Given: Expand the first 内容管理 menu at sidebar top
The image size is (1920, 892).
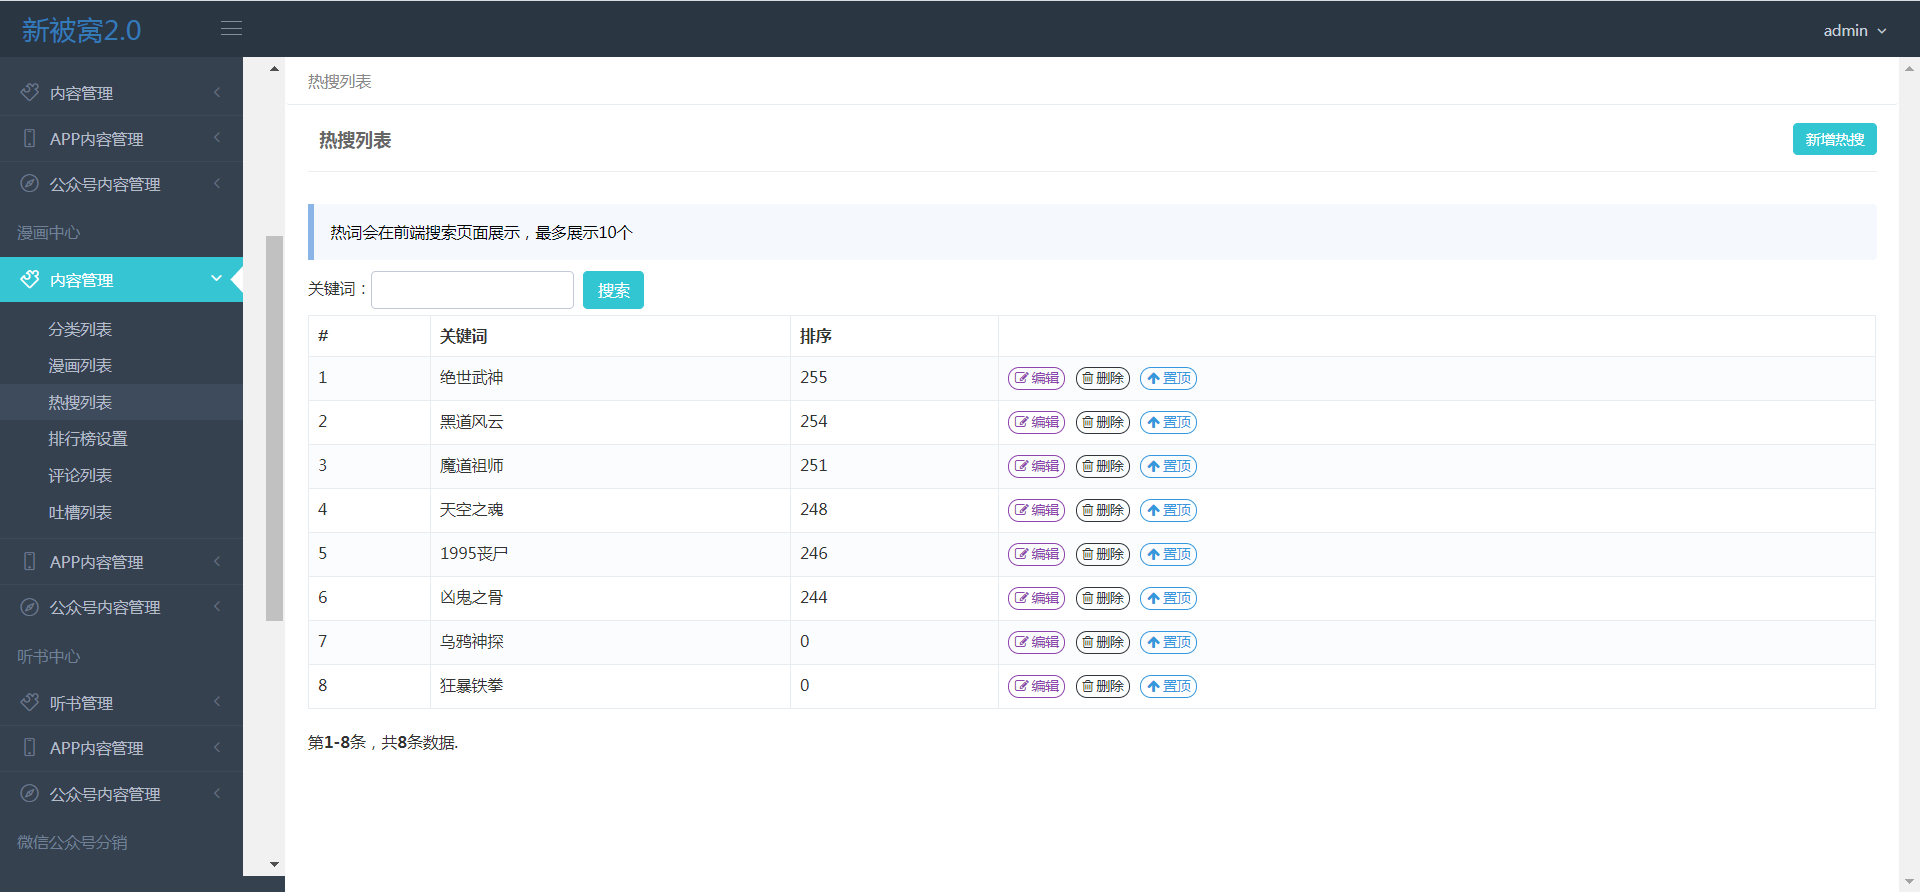Looking at the screenshot, I should tap(121, 93).
